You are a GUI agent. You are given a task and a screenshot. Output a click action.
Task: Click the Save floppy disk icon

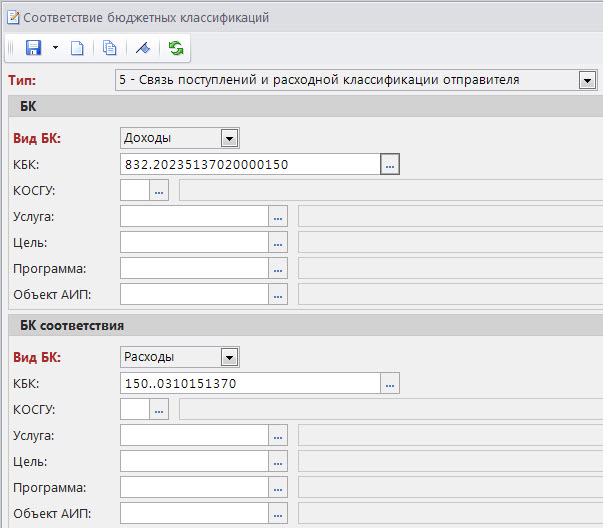click(x=33, y=48)
